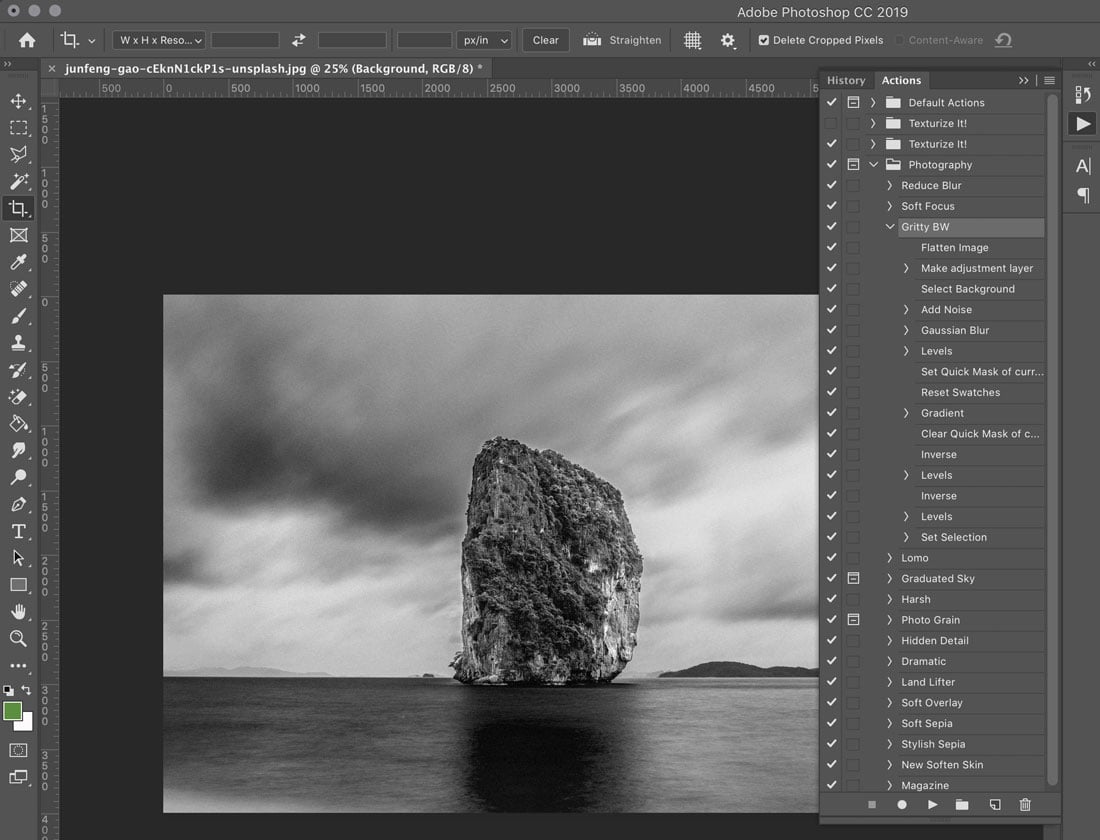
Task: Expand the Default Actions set
Action: coord(873,102)
